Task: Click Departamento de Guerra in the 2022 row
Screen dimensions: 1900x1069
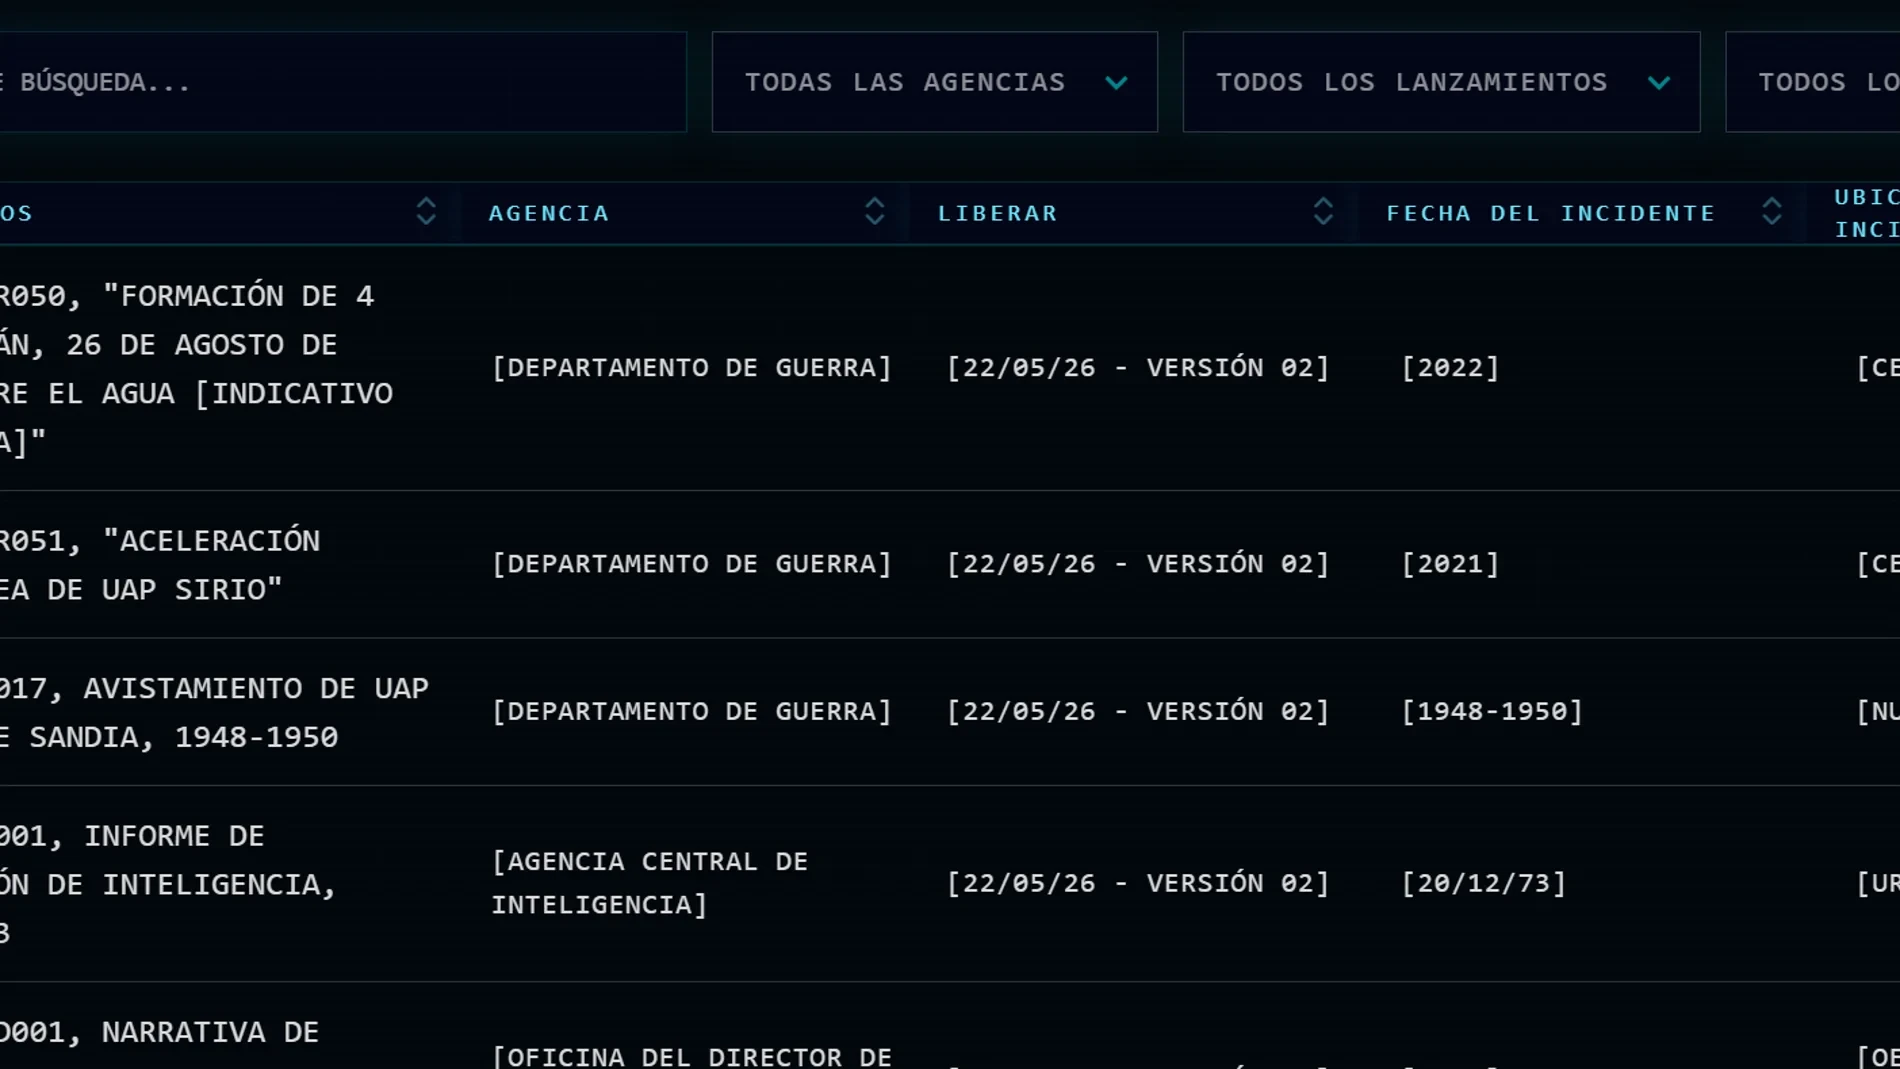Action: click(692, 368)
